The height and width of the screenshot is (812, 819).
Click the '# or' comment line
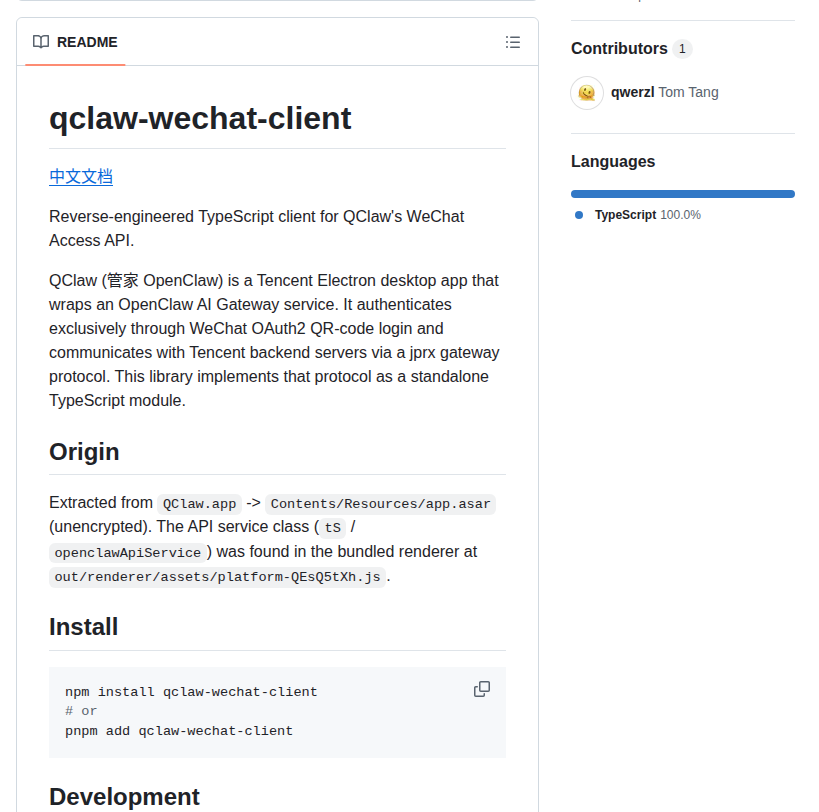pos(81,711)
